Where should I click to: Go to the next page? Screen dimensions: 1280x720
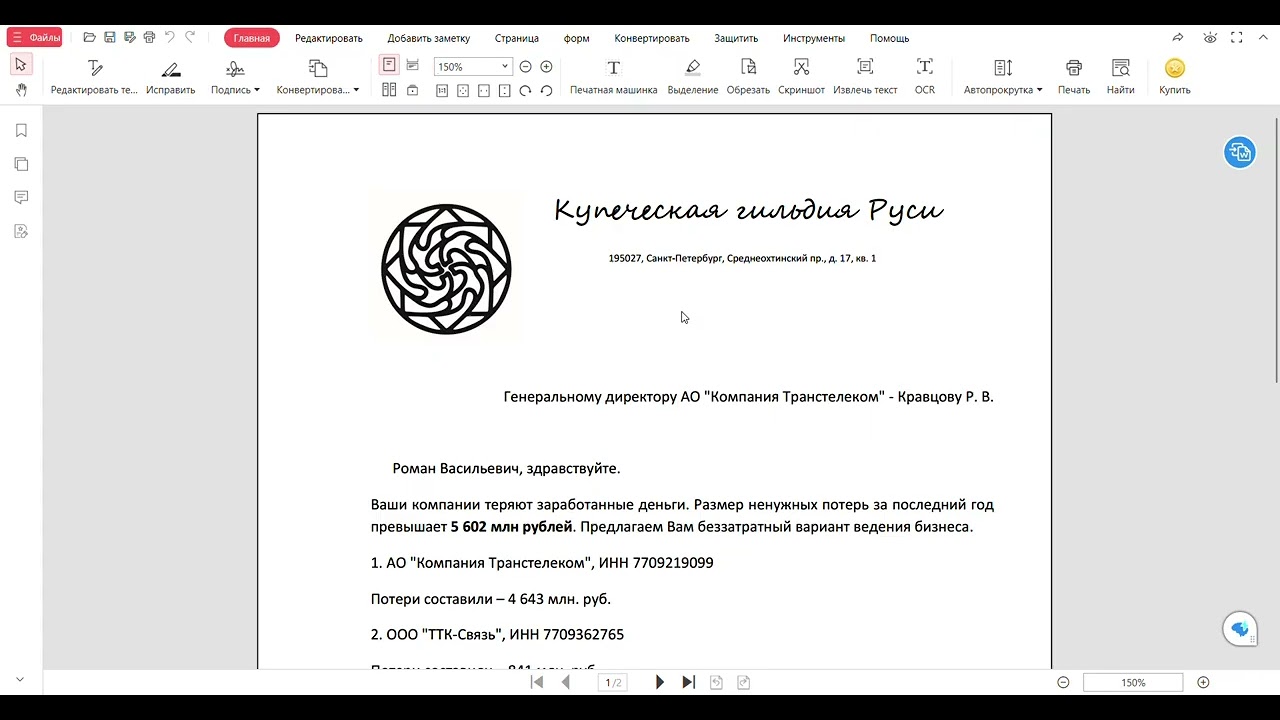659,682
